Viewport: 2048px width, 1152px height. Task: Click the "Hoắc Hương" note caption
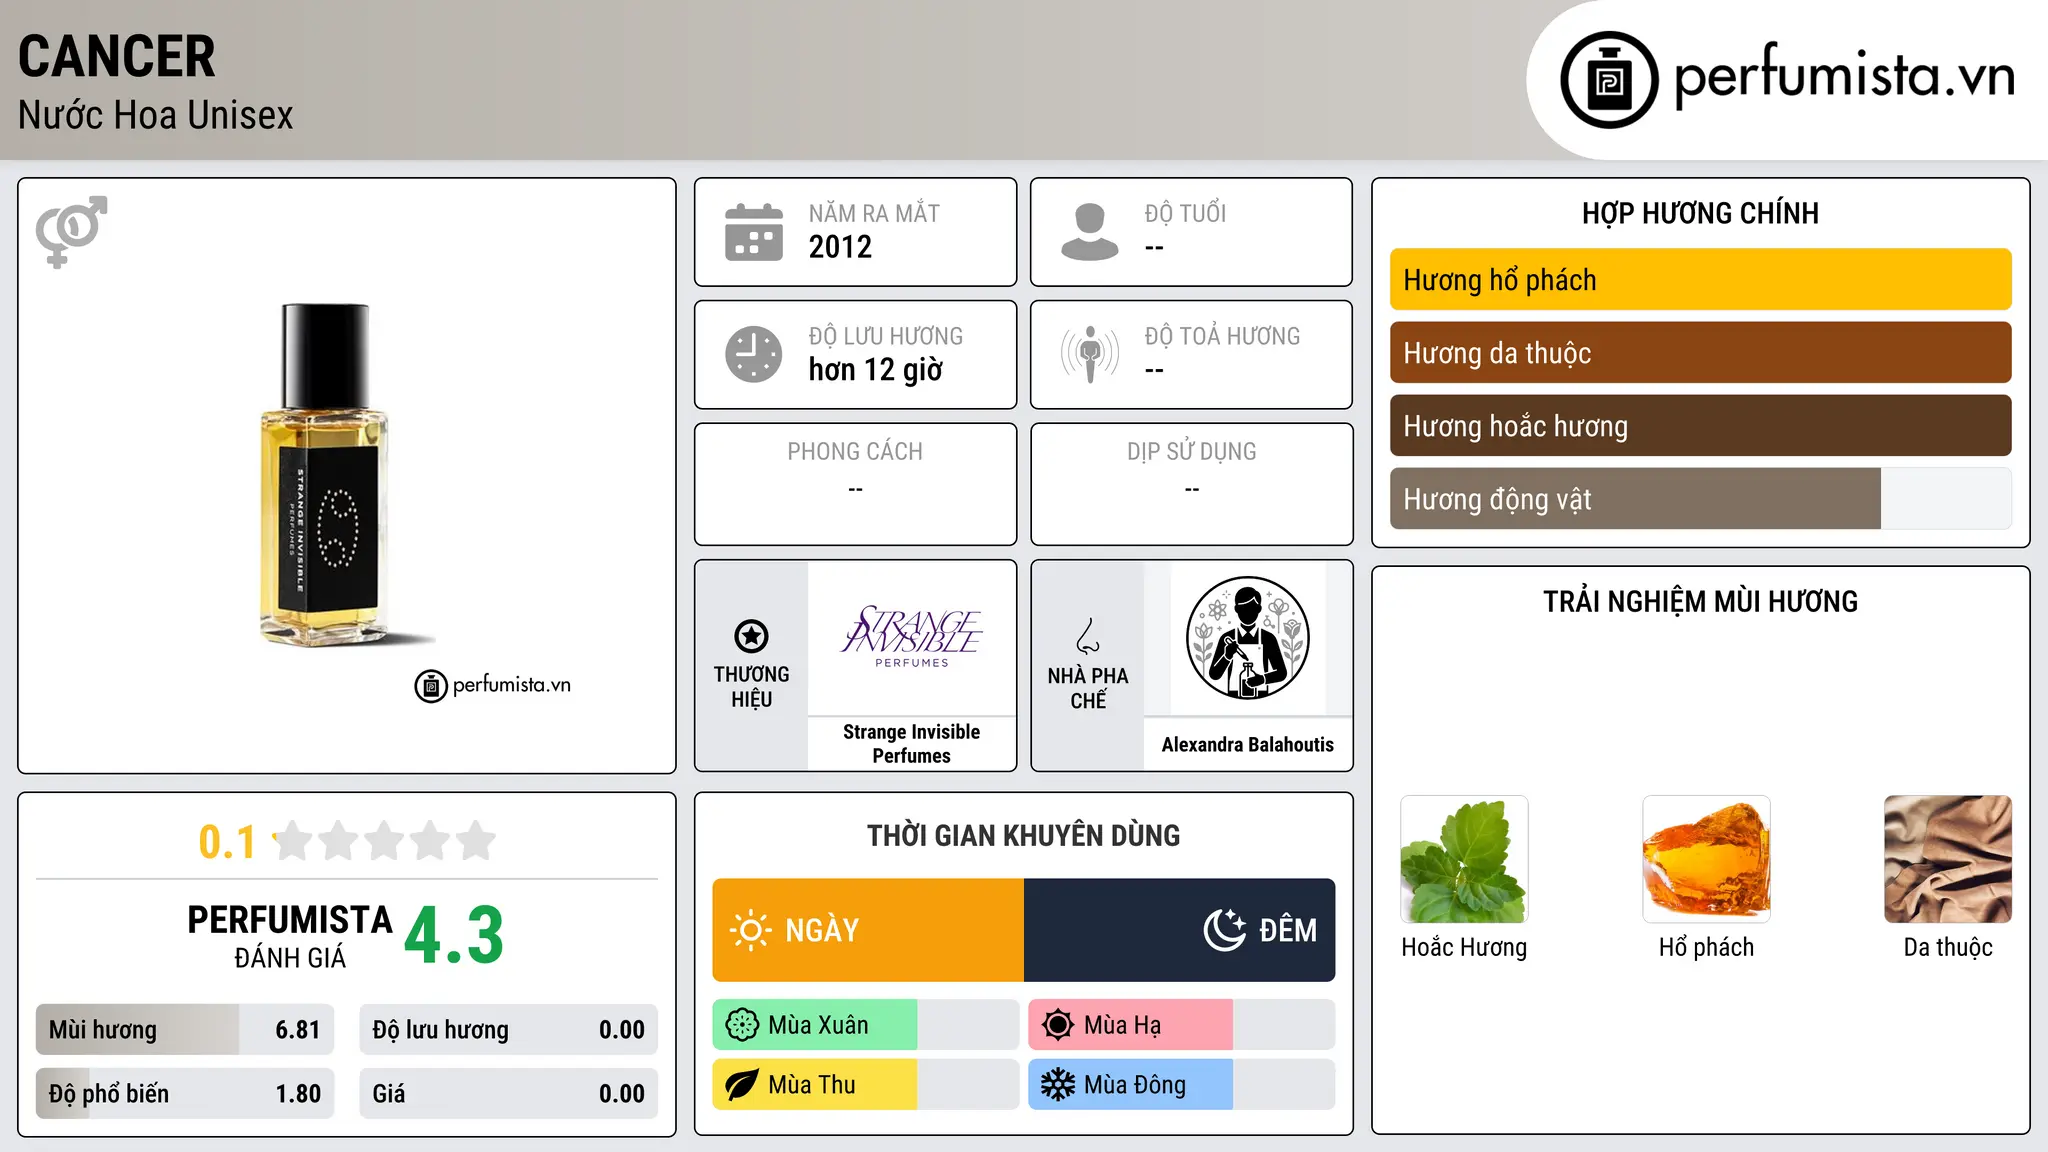click(1464, 947)
